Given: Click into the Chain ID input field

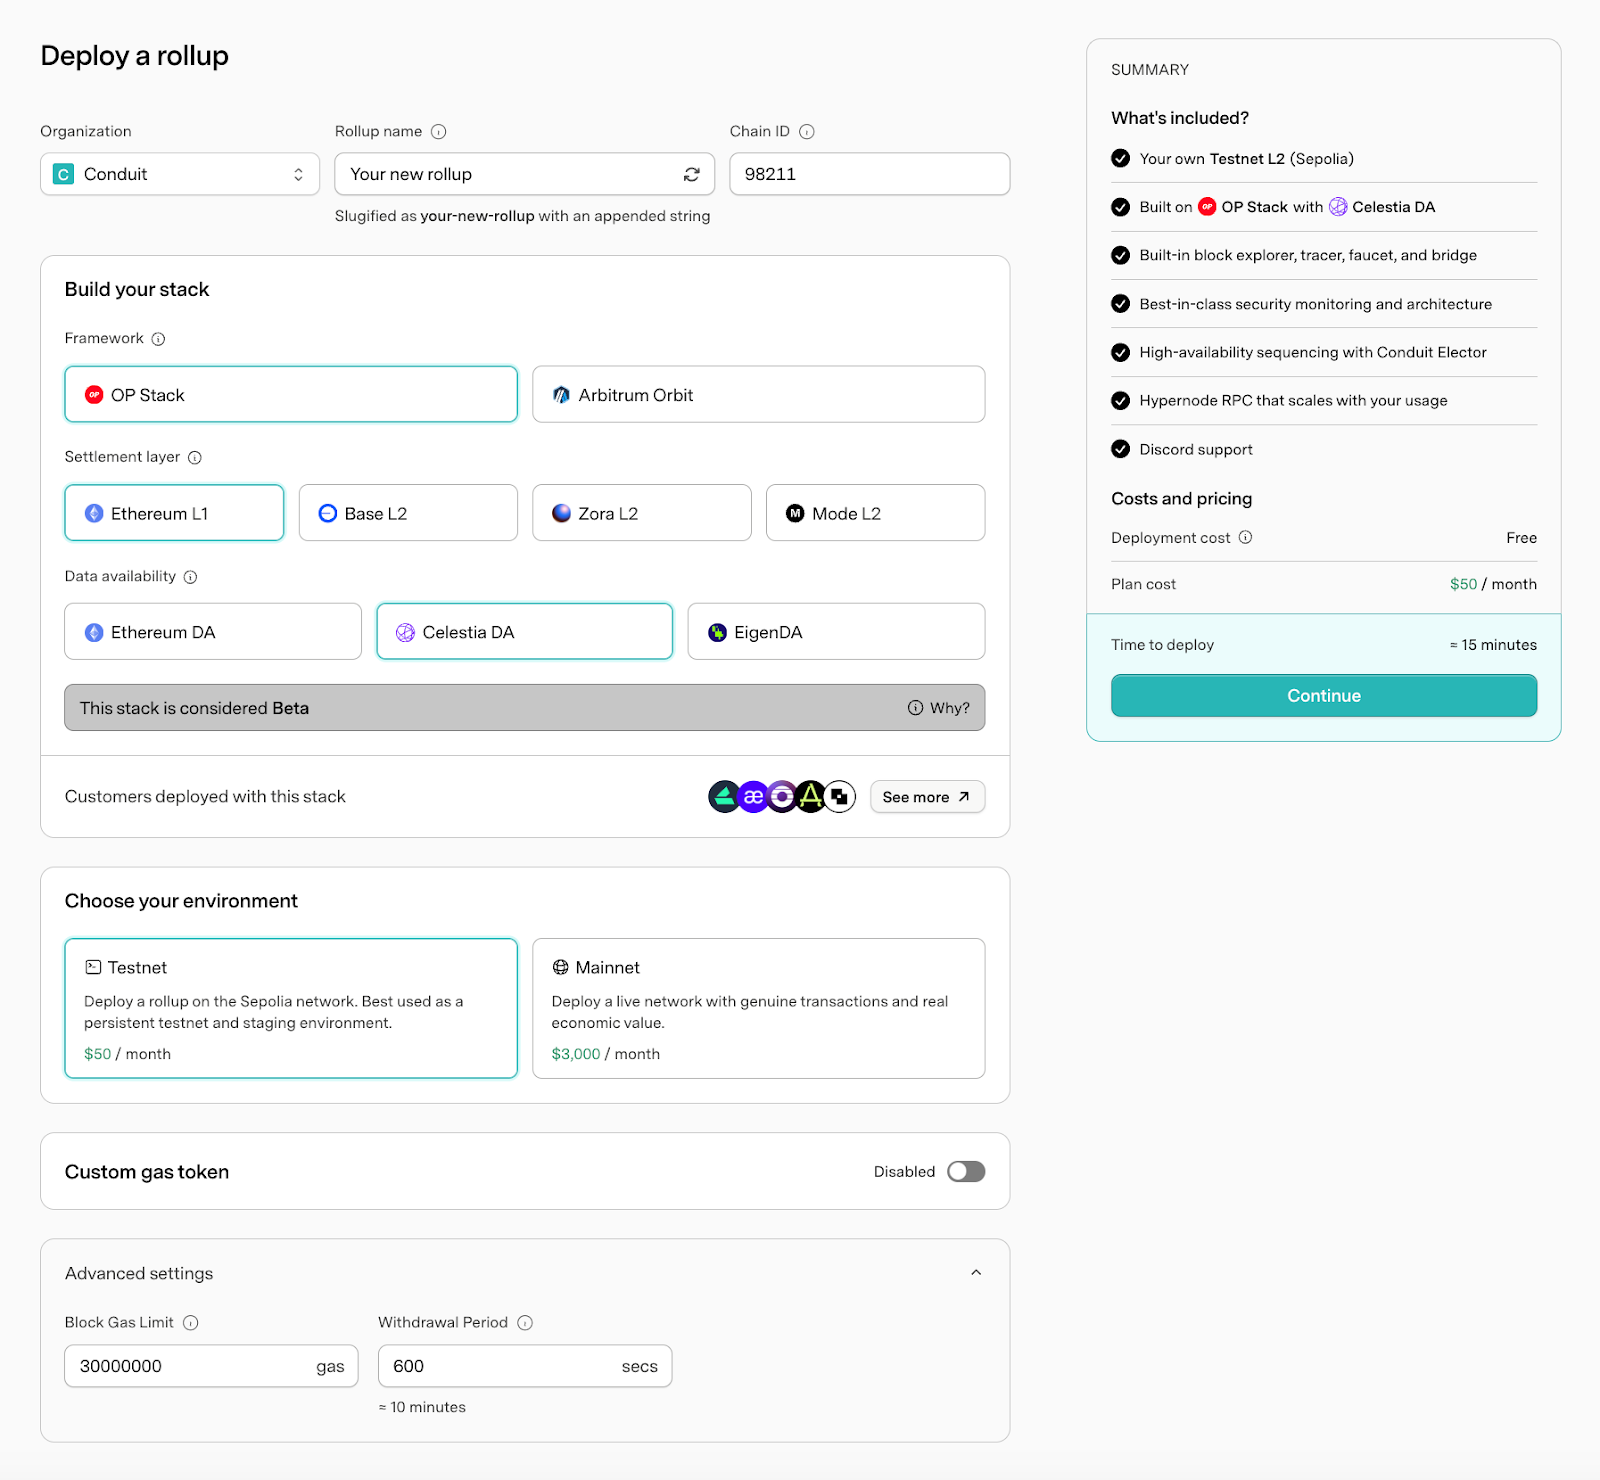Looking at the screenshot, I should [869, 174].
